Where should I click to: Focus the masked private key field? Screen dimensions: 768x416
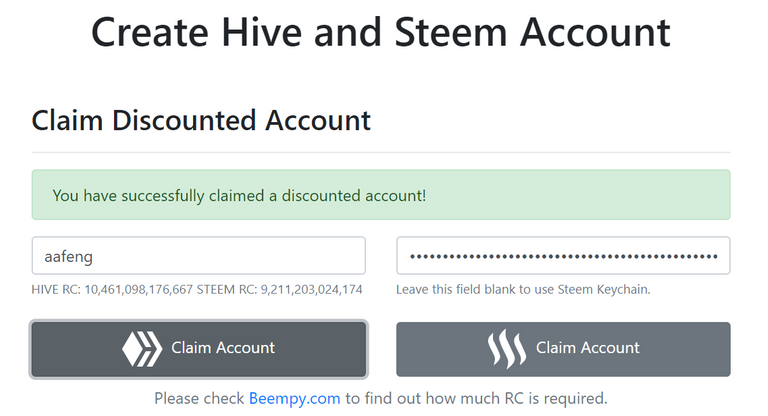click(563, 255)
